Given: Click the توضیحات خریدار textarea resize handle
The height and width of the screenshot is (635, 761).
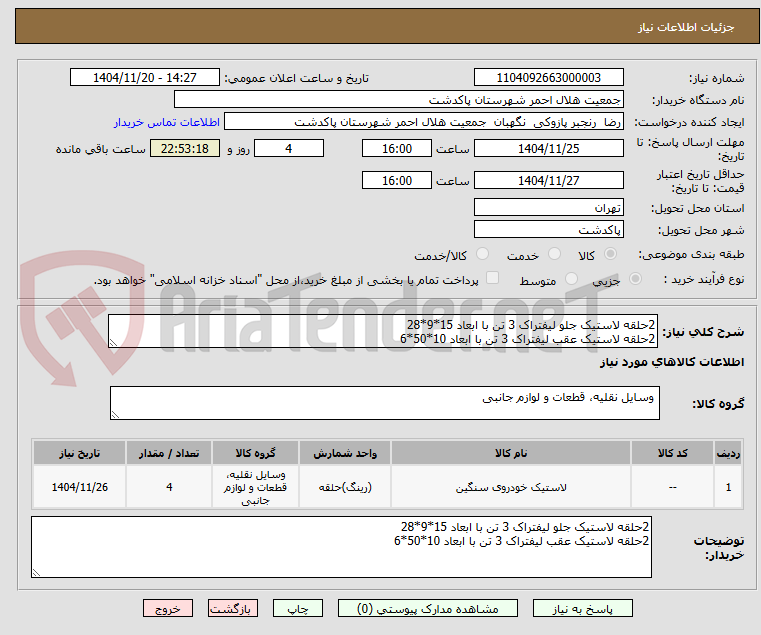Looking at the screenshot, I should tap(36, 572).
